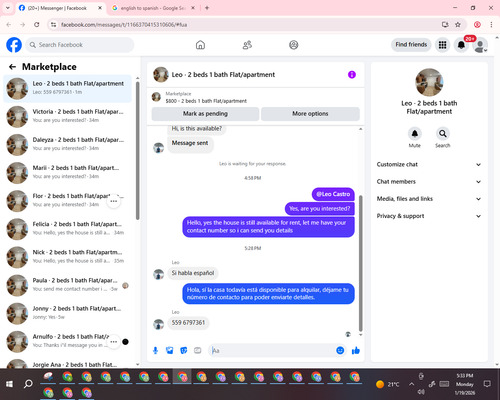500x400 pixels.
Task: Click the large listing thumbnail in right panel
Action: (x=429, y=82)
